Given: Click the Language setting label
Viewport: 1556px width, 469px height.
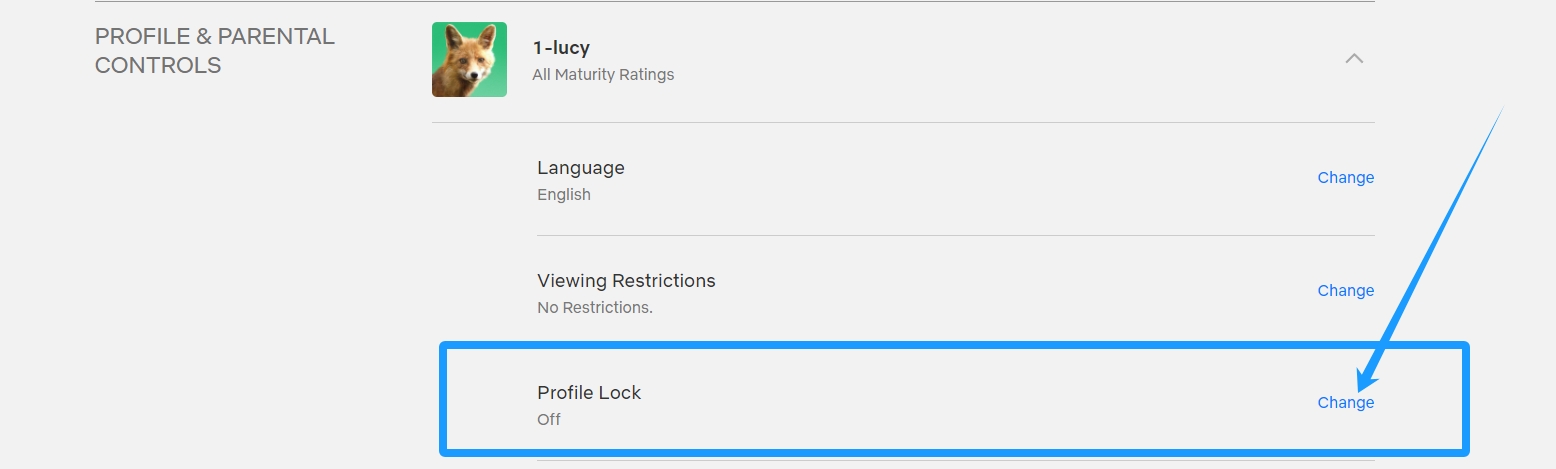Looking at the screenshot, I should (581, 168).
